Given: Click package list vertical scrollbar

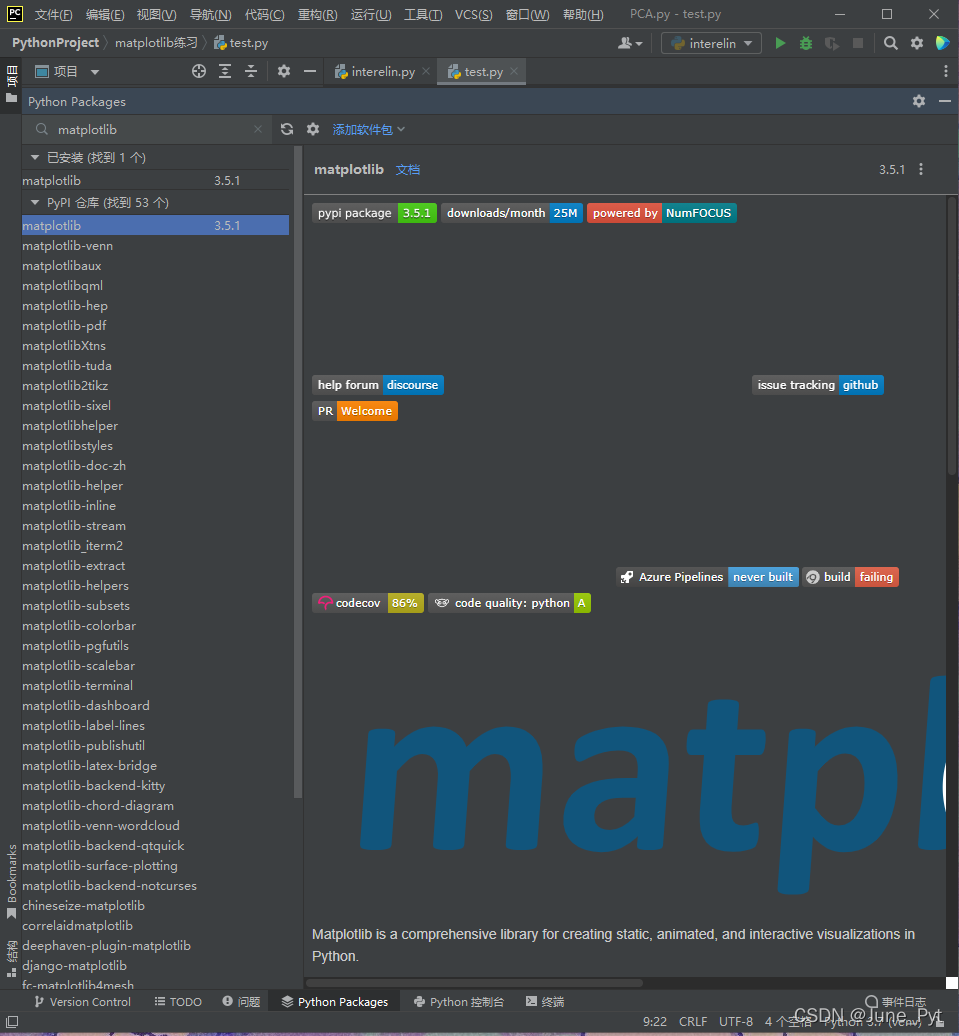Looking at the screenshot, I should (297, 472).
